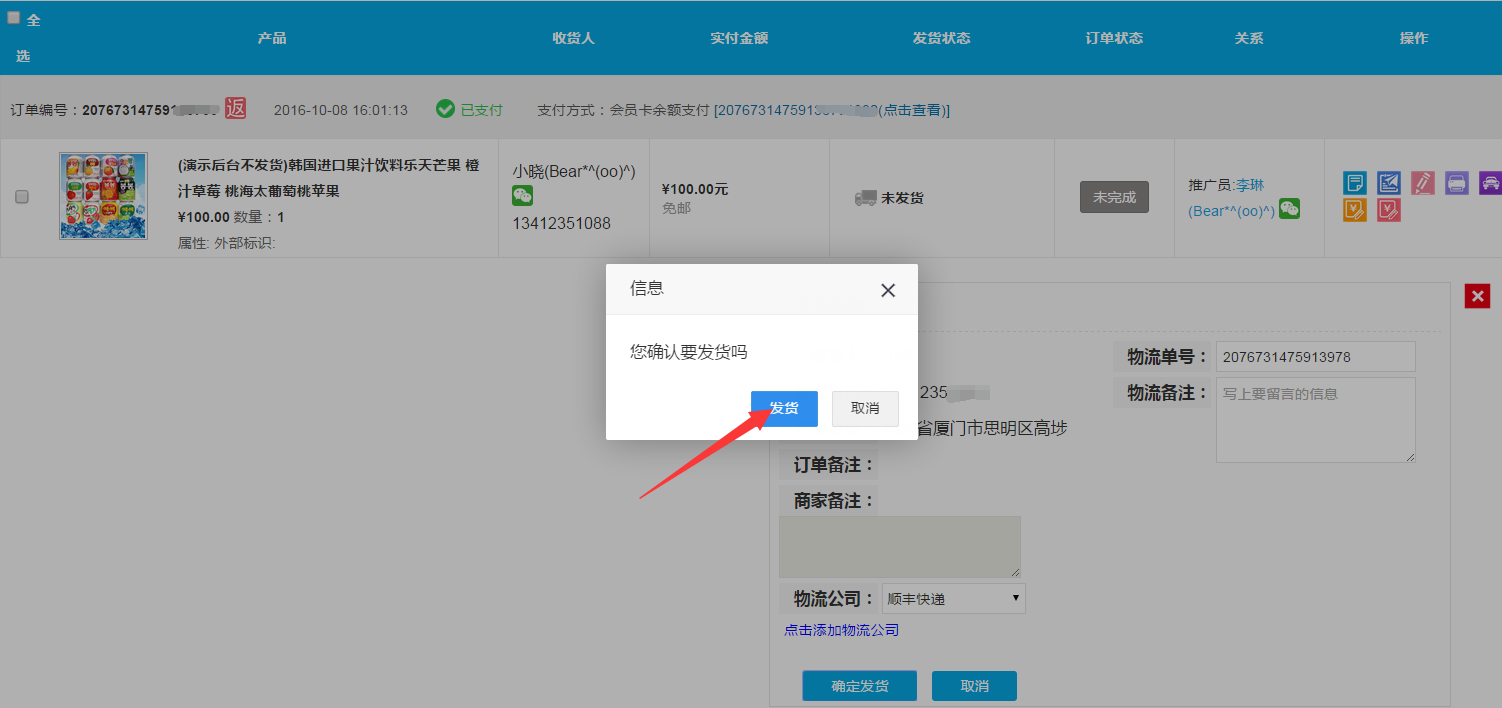Click the purple printer icon
Image resolution: width=1502 pixels, height=708 pixels.
coord(1457,183)
